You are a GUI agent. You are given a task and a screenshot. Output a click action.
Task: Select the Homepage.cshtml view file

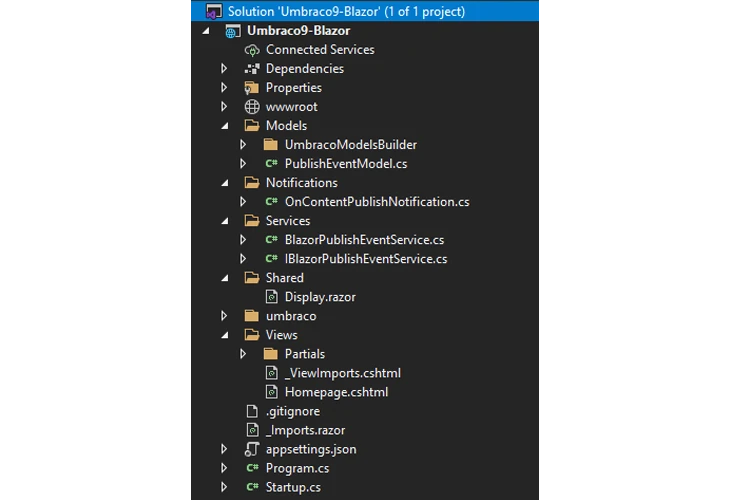pos(336,392)
